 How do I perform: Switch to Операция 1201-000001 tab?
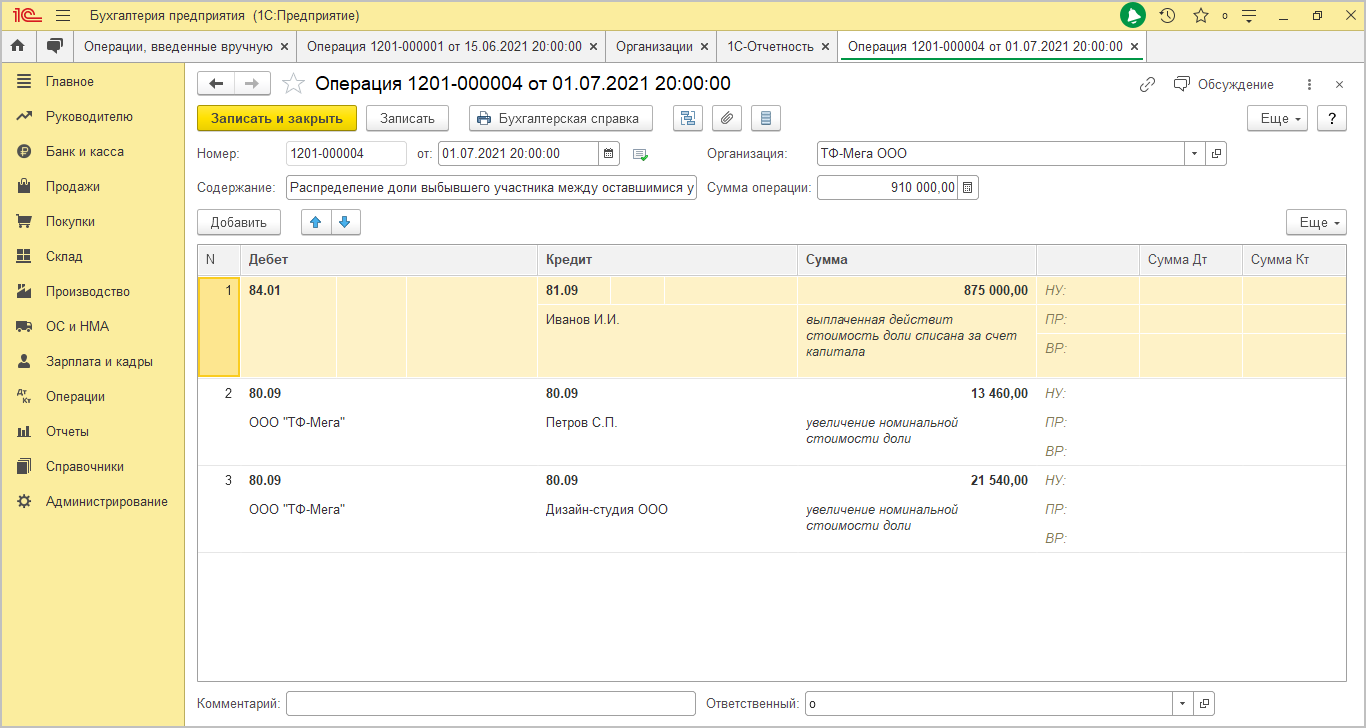point(444,46)
